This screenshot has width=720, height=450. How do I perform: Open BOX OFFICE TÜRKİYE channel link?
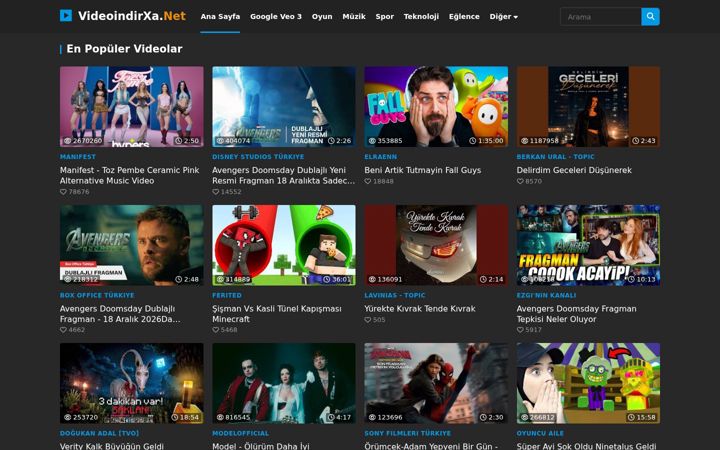click(x=97, y=296)
